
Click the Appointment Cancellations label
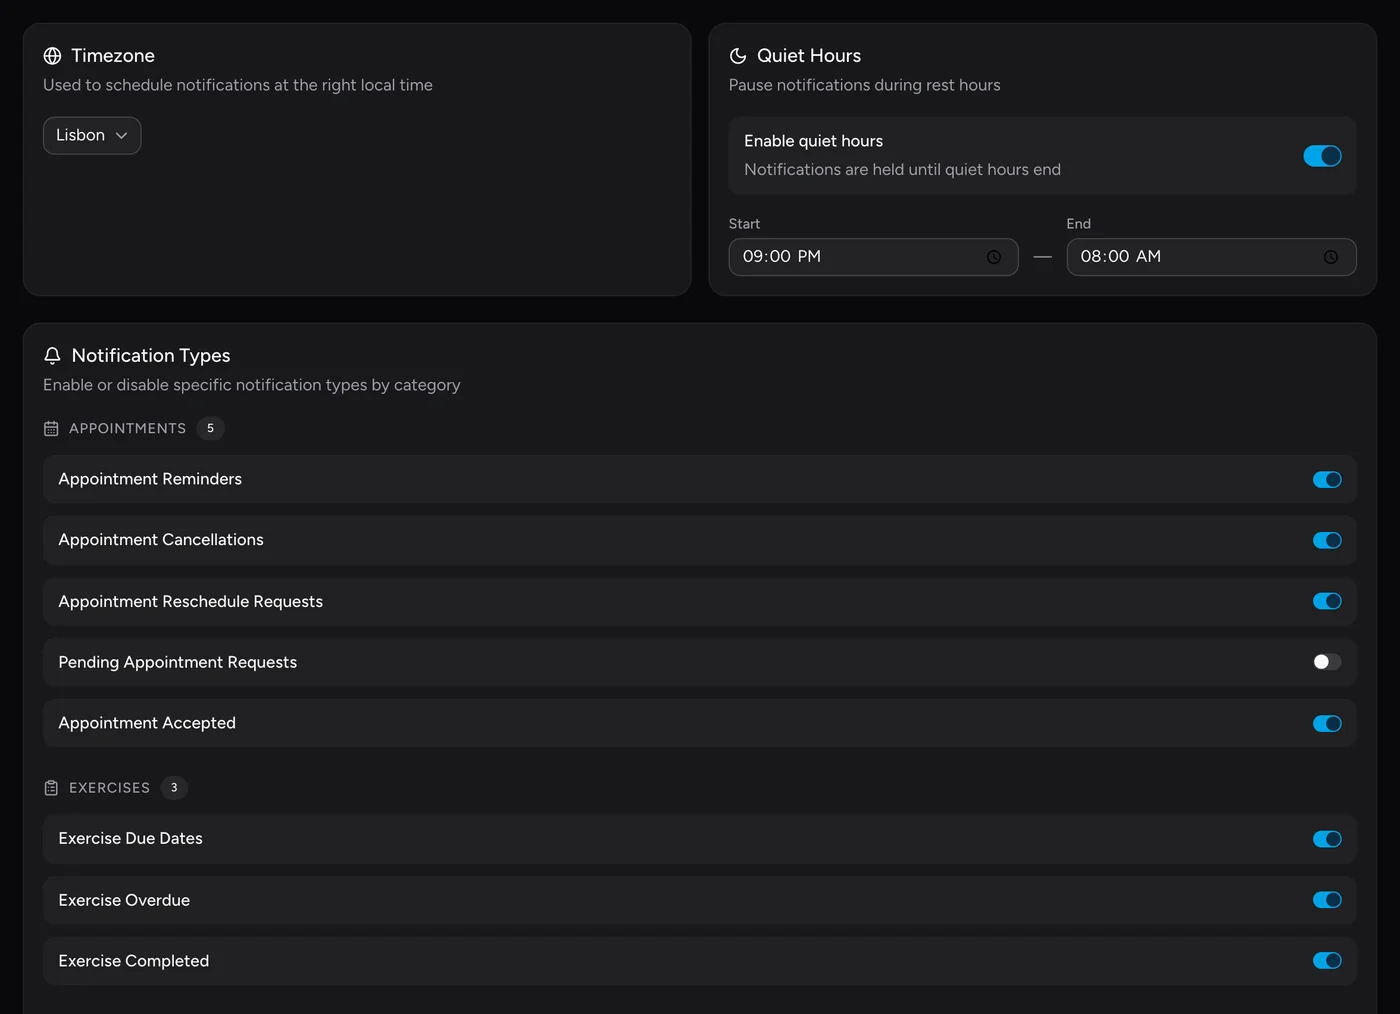(161, 540)
